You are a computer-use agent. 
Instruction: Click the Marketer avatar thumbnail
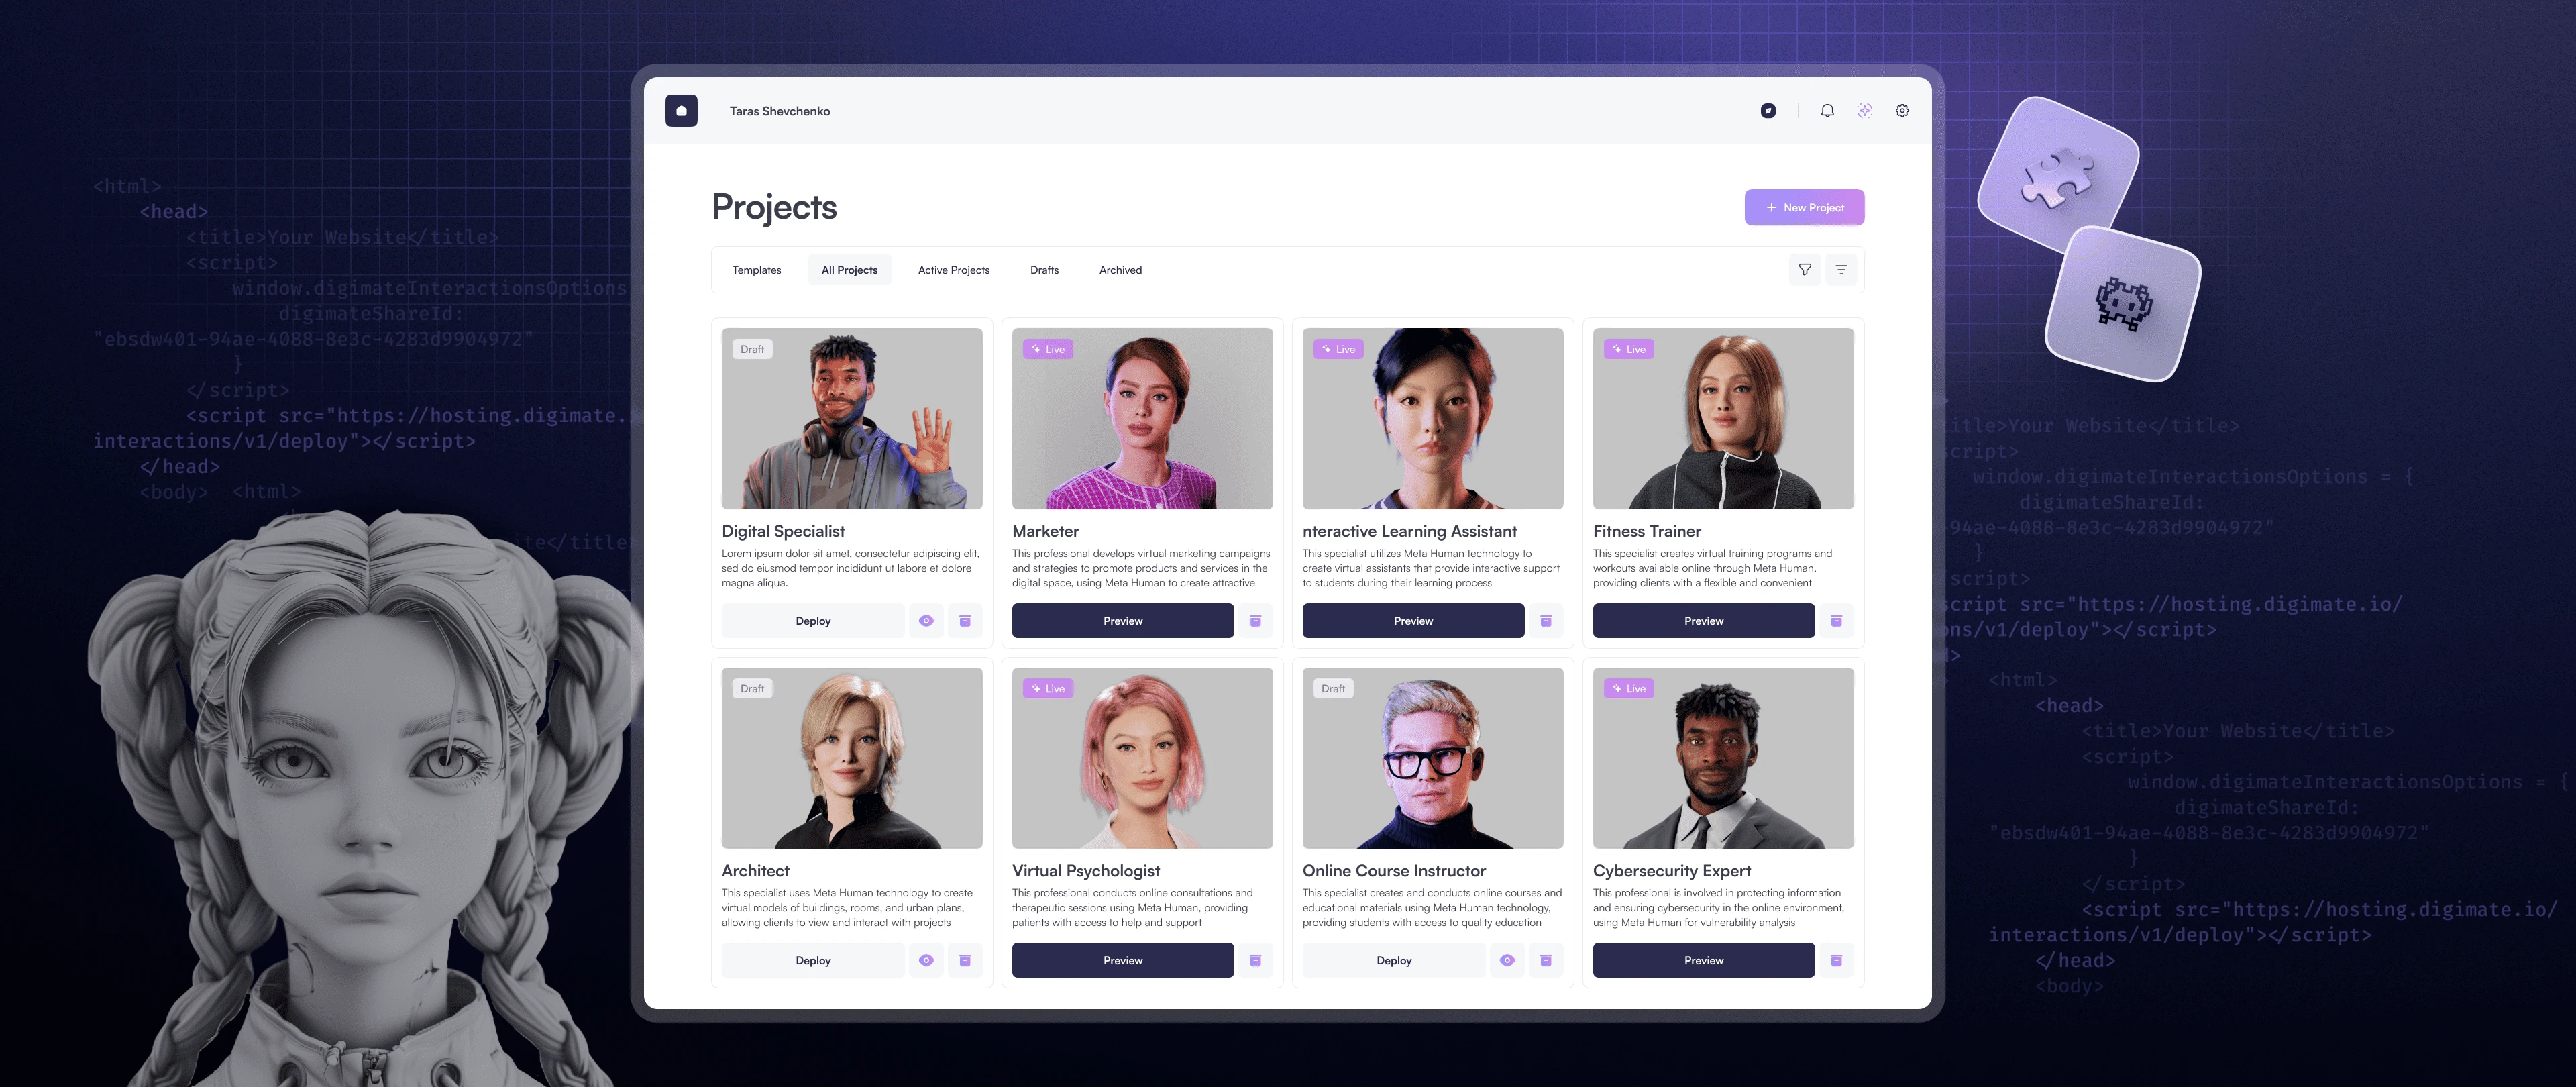click(1142, 419)
